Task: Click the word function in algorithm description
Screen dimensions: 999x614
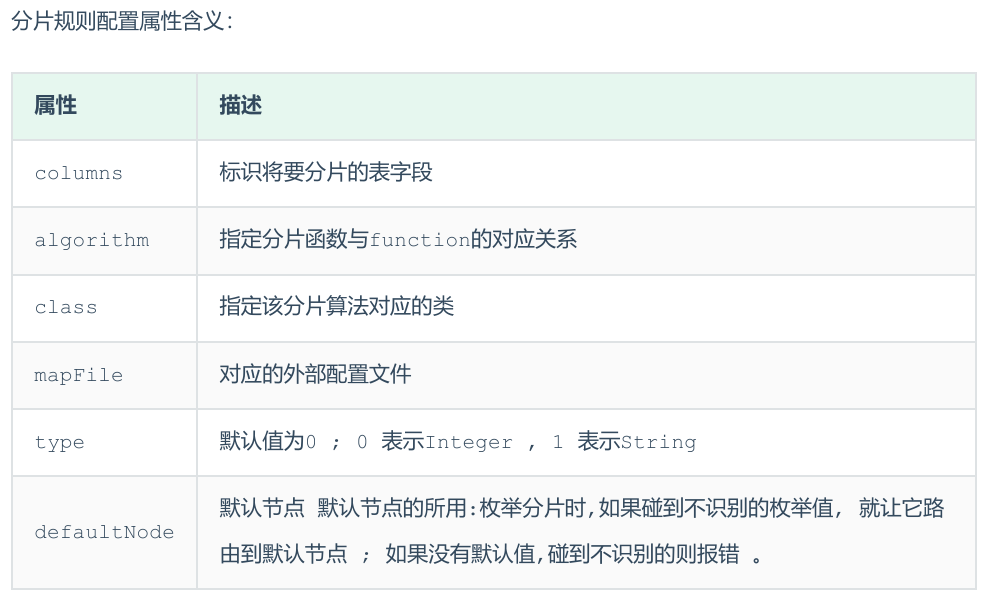Action: 420,240
